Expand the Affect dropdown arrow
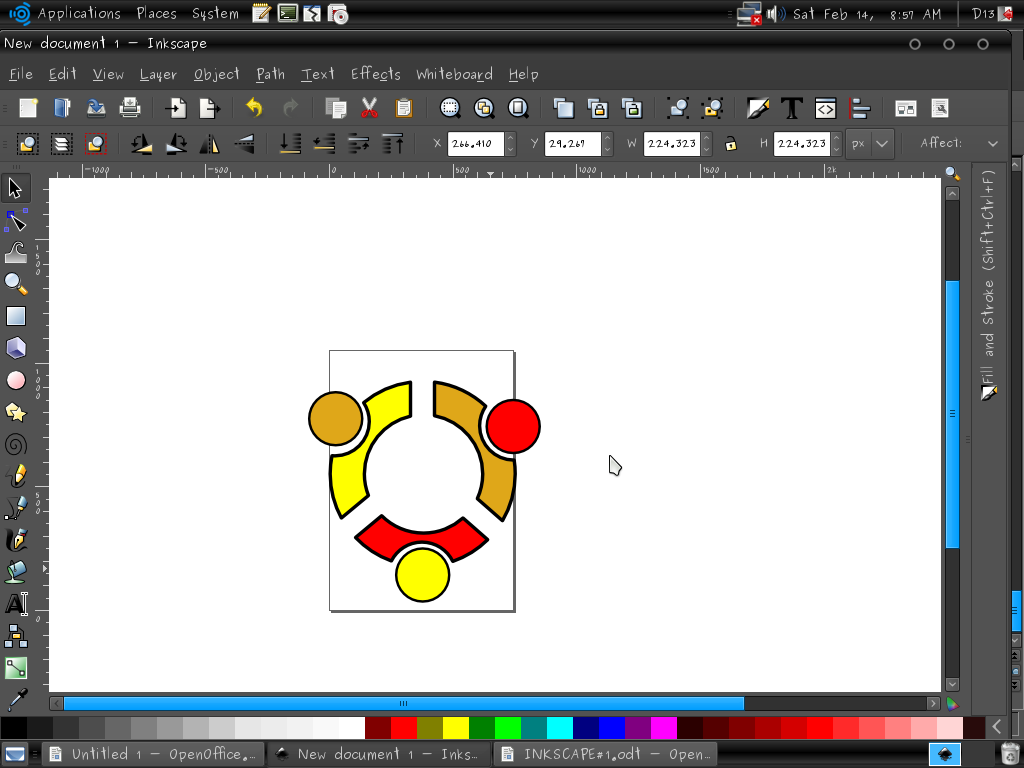 (993, 143)
